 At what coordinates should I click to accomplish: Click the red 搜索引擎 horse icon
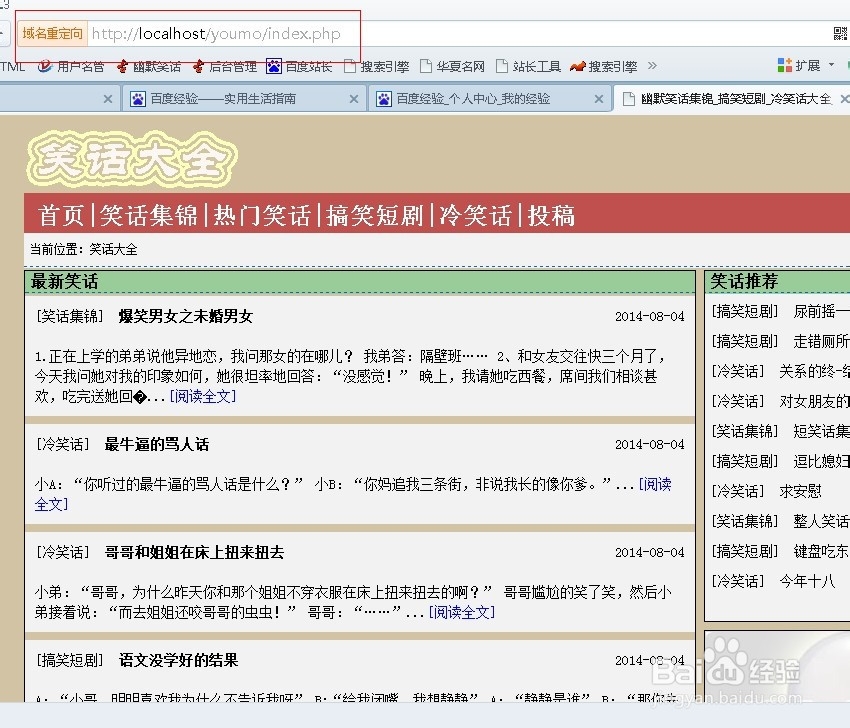pos(578,67)
